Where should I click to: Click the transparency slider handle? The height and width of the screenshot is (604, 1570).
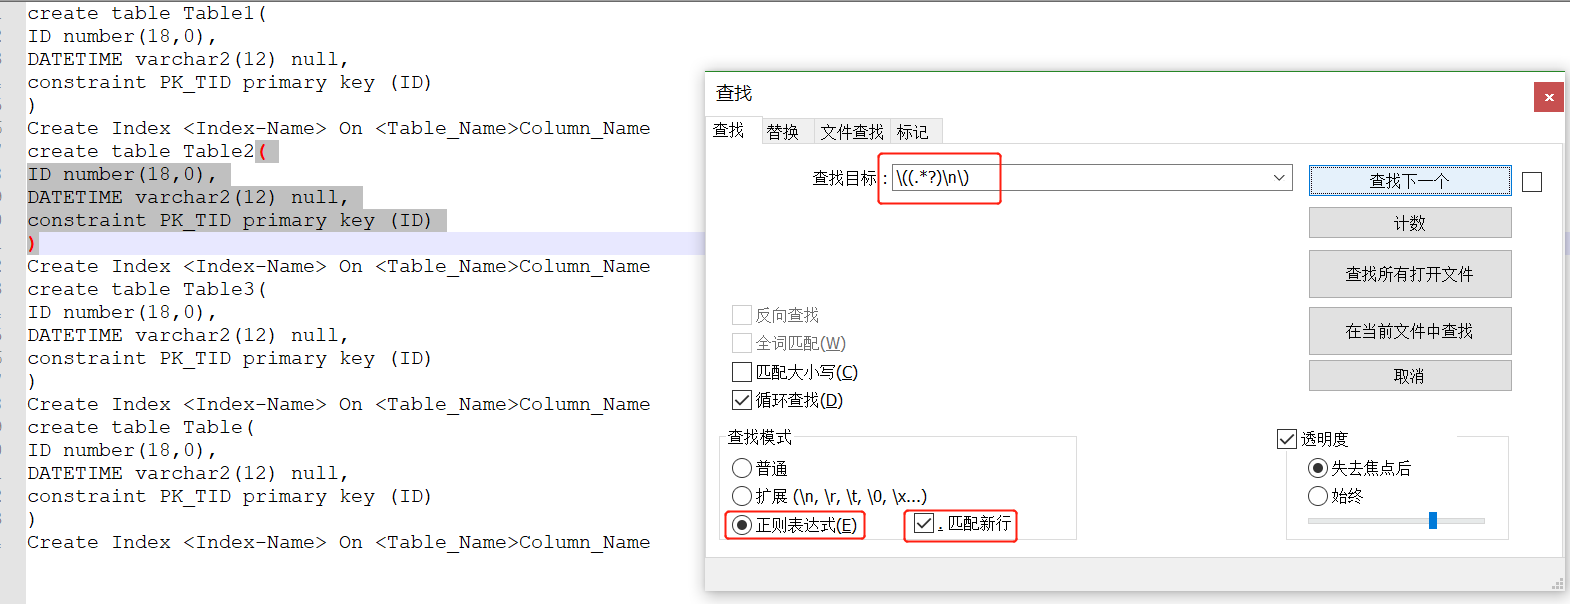pos(1433,520)
